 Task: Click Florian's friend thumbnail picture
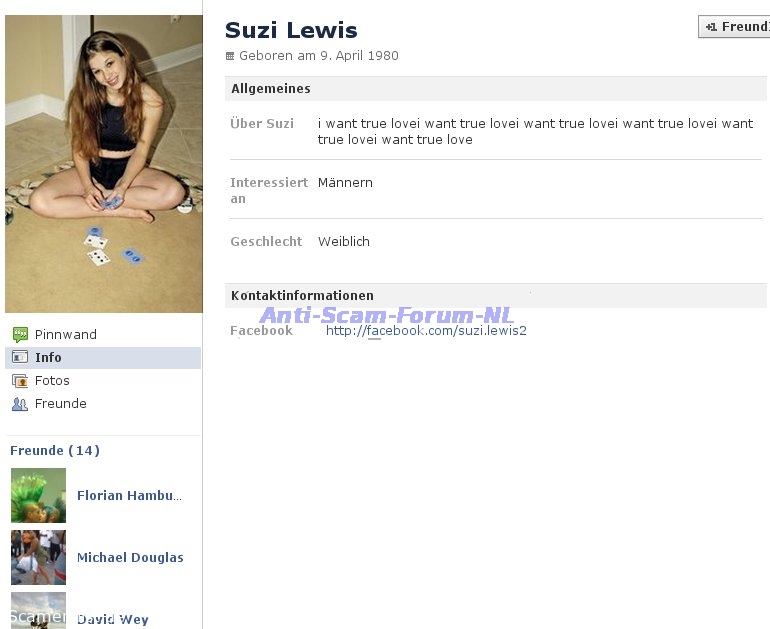(x=38, y=495)
